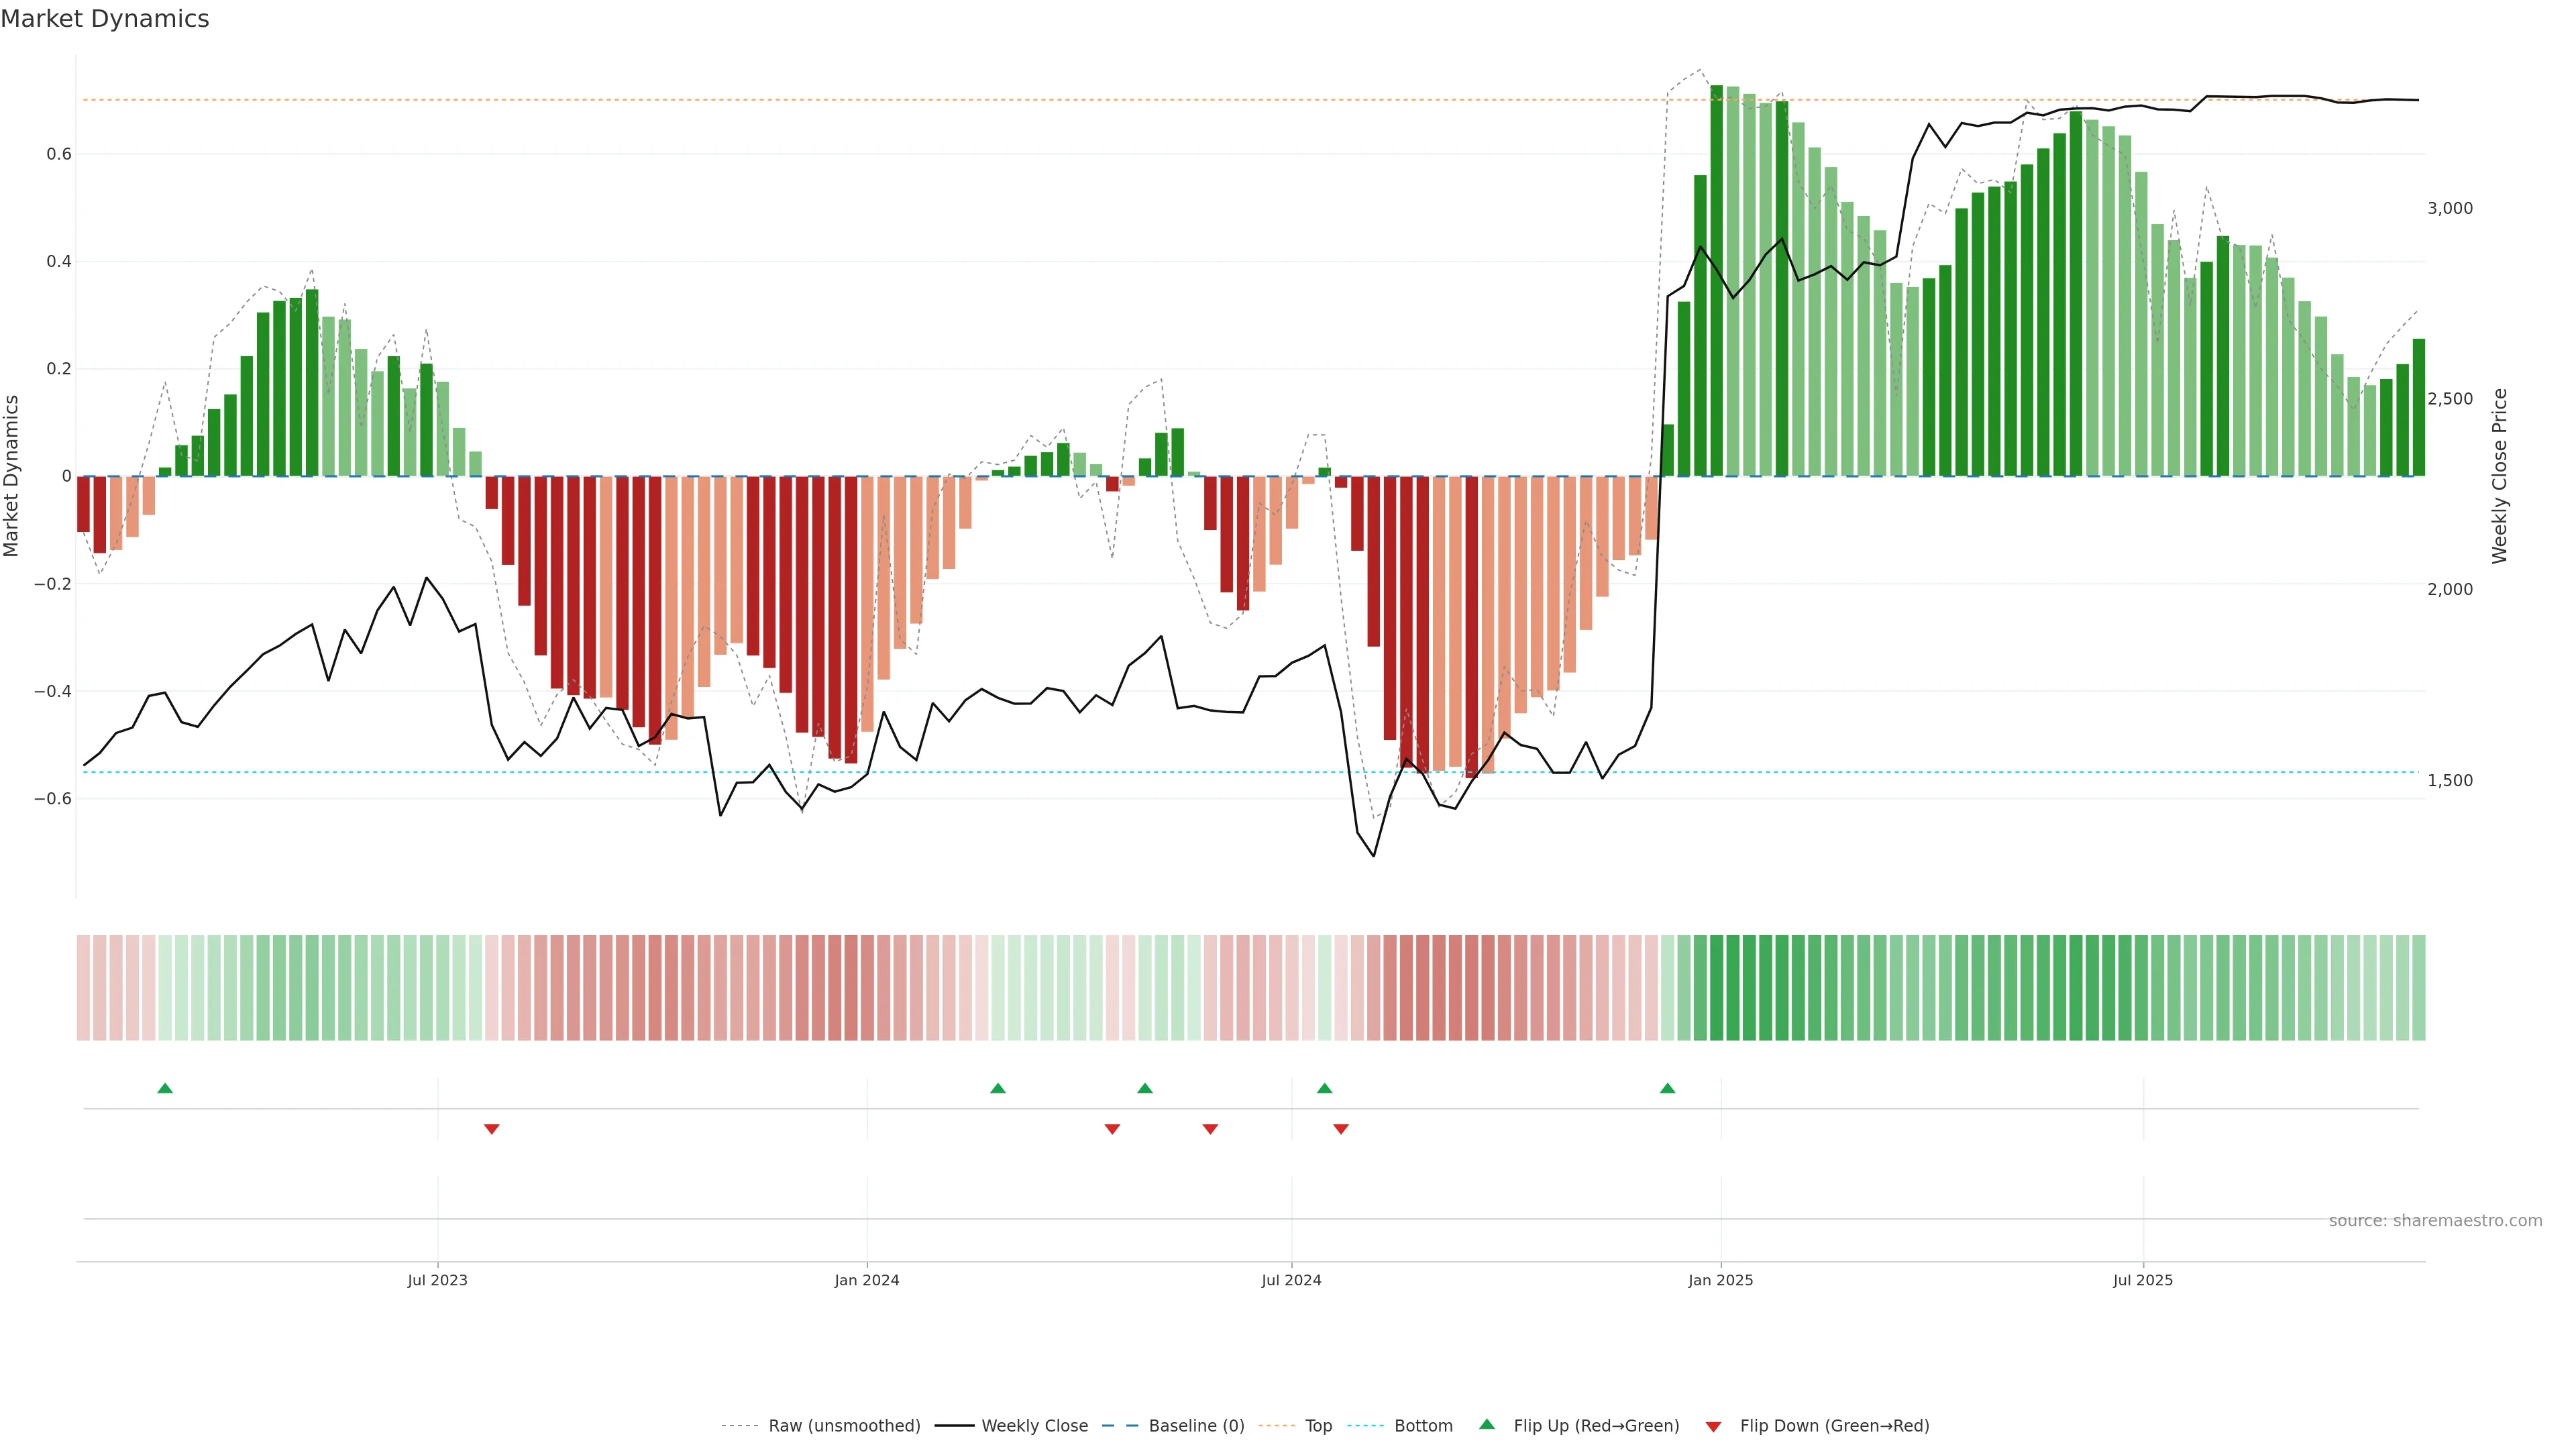Click the last red flip-down triangle marker
Image resolution: width=2576 pixels, height=1449 pixels.
coord(1341,1129)
